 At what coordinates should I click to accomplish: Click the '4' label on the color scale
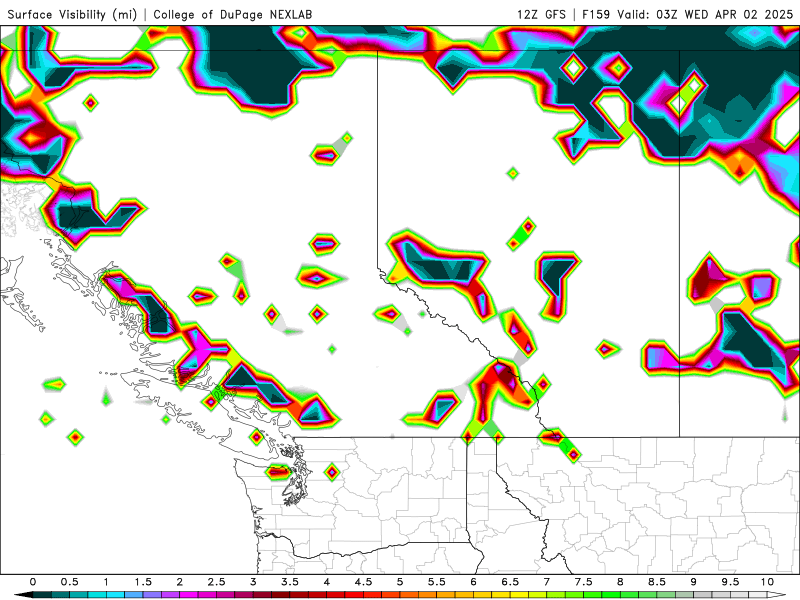click(x=327, y=582)
